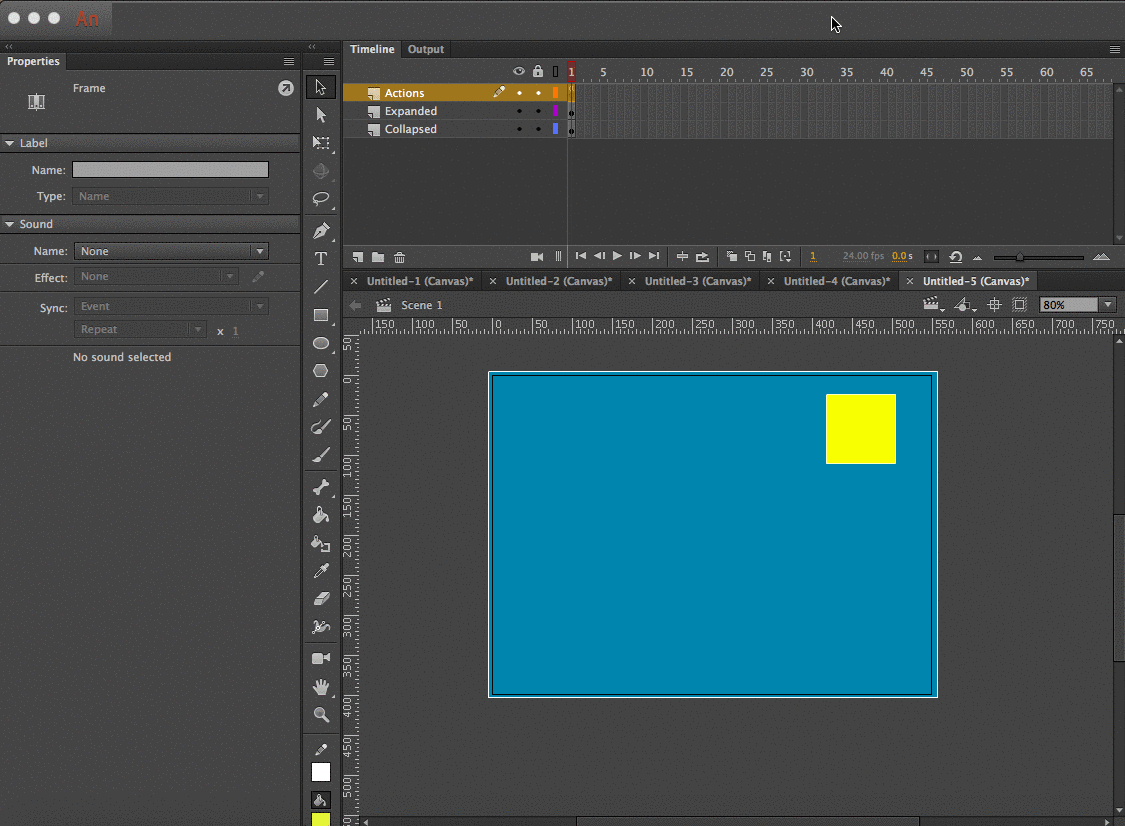The image size is (1125, 826).
Task: Open the Sound Name dropdown
Action: pyautogui.click(x=171, y=252)
